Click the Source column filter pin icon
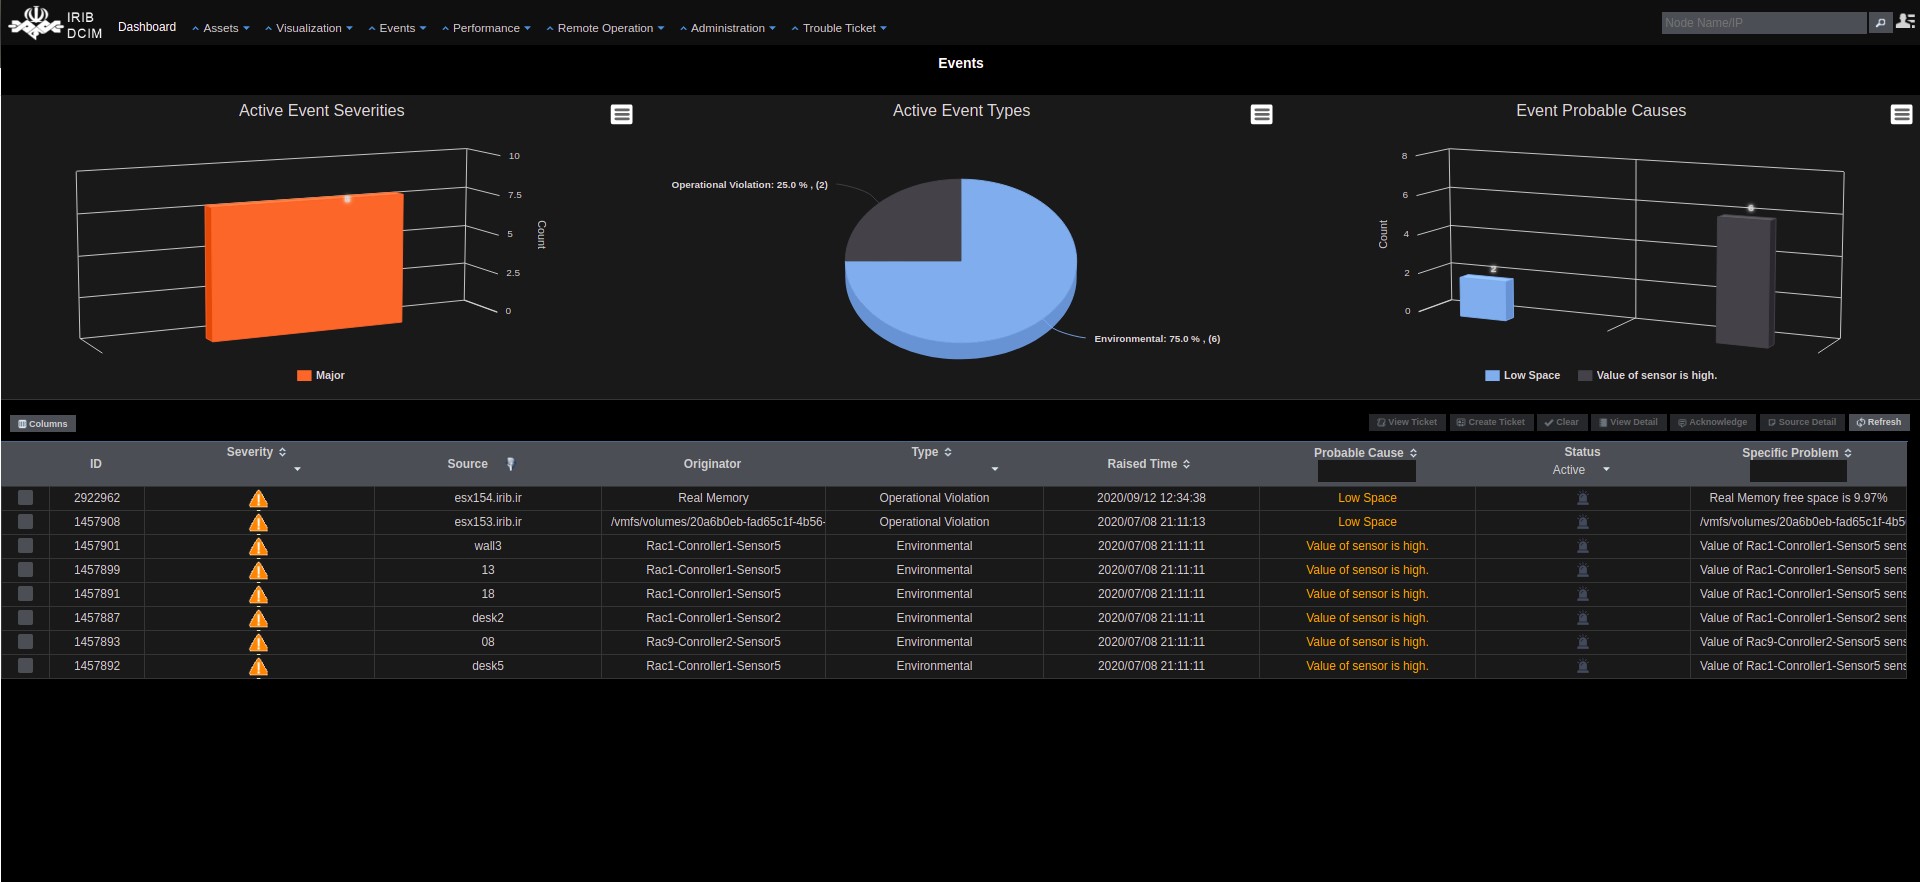Viewport: 1920px width, 882px height. click(510, 464)
